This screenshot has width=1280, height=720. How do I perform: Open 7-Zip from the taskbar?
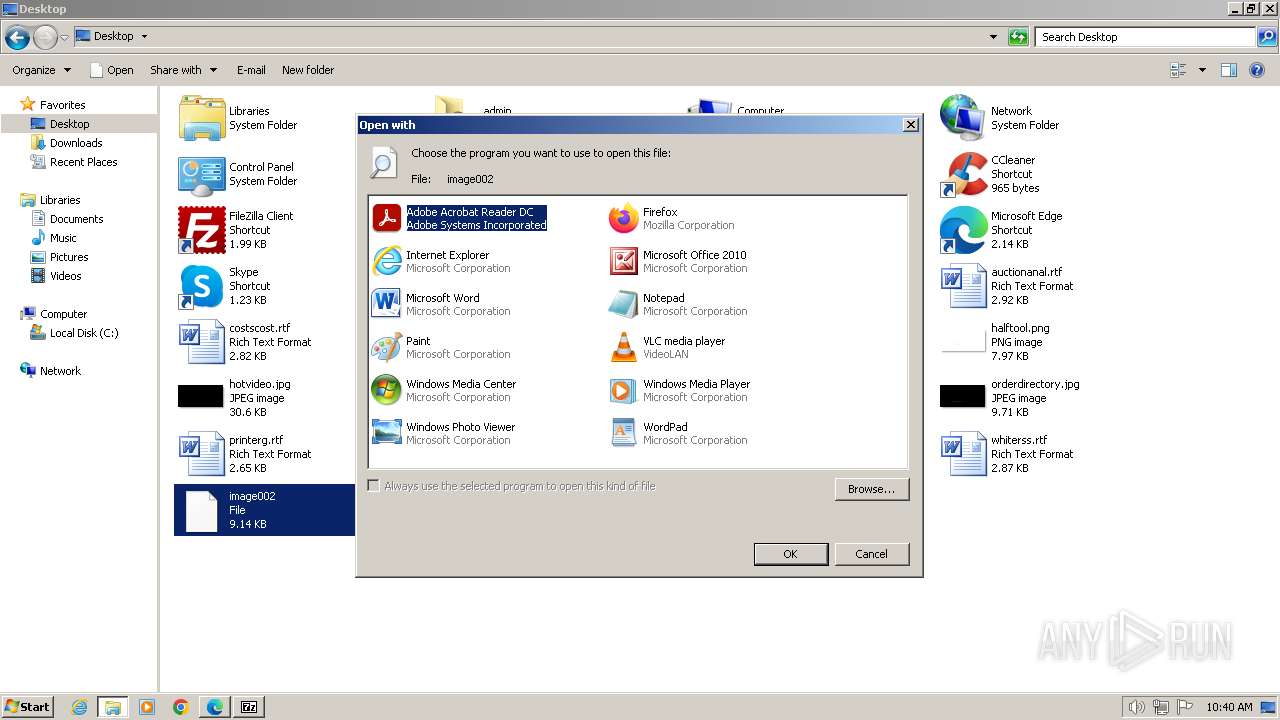[x=249, y=707]
